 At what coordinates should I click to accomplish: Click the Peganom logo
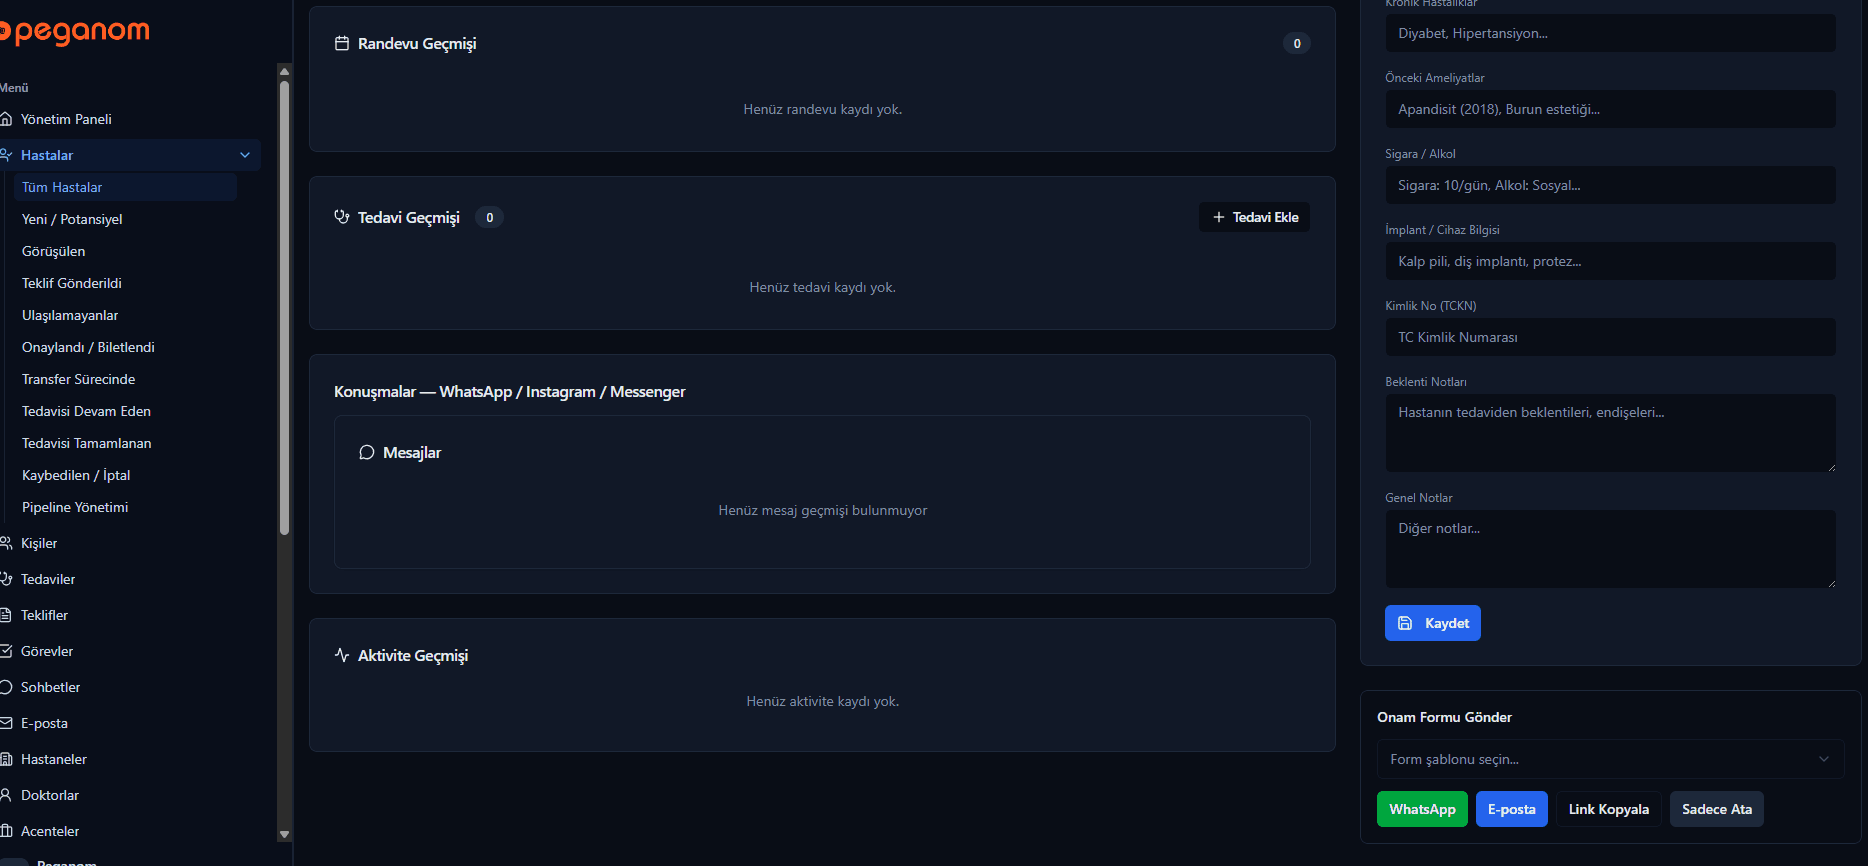(75, 32)
